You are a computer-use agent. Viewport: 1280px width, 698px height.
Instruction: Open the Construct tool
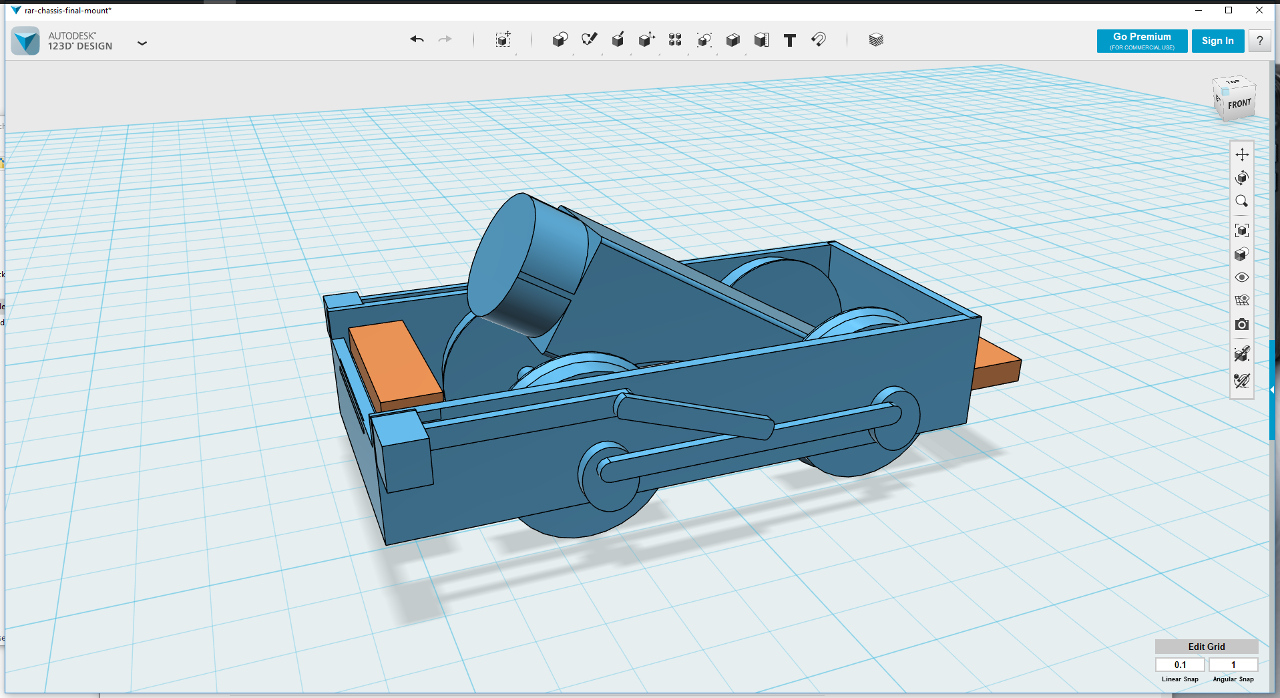click(619, 40)
